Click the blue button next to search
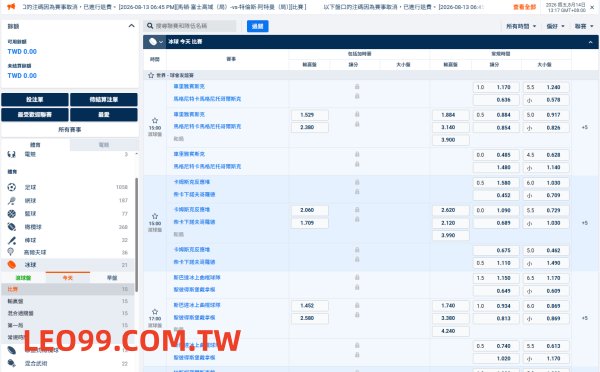The image size is (600, 372). (x=258, y=26)
